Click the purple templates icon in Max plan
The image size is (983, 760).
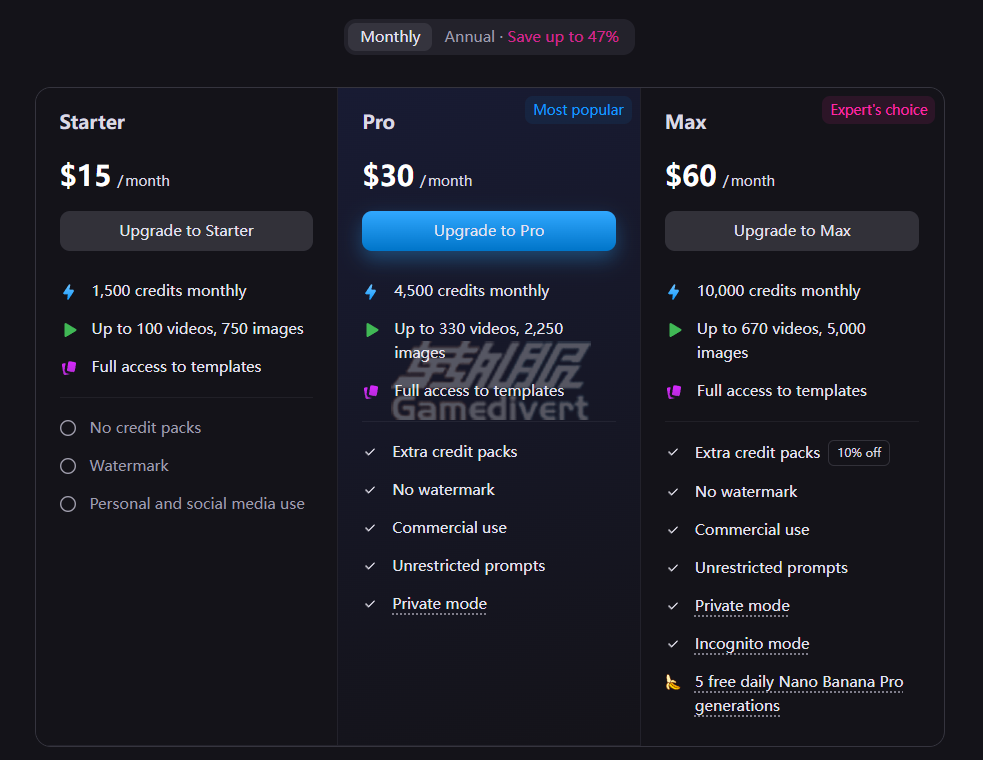674,392
